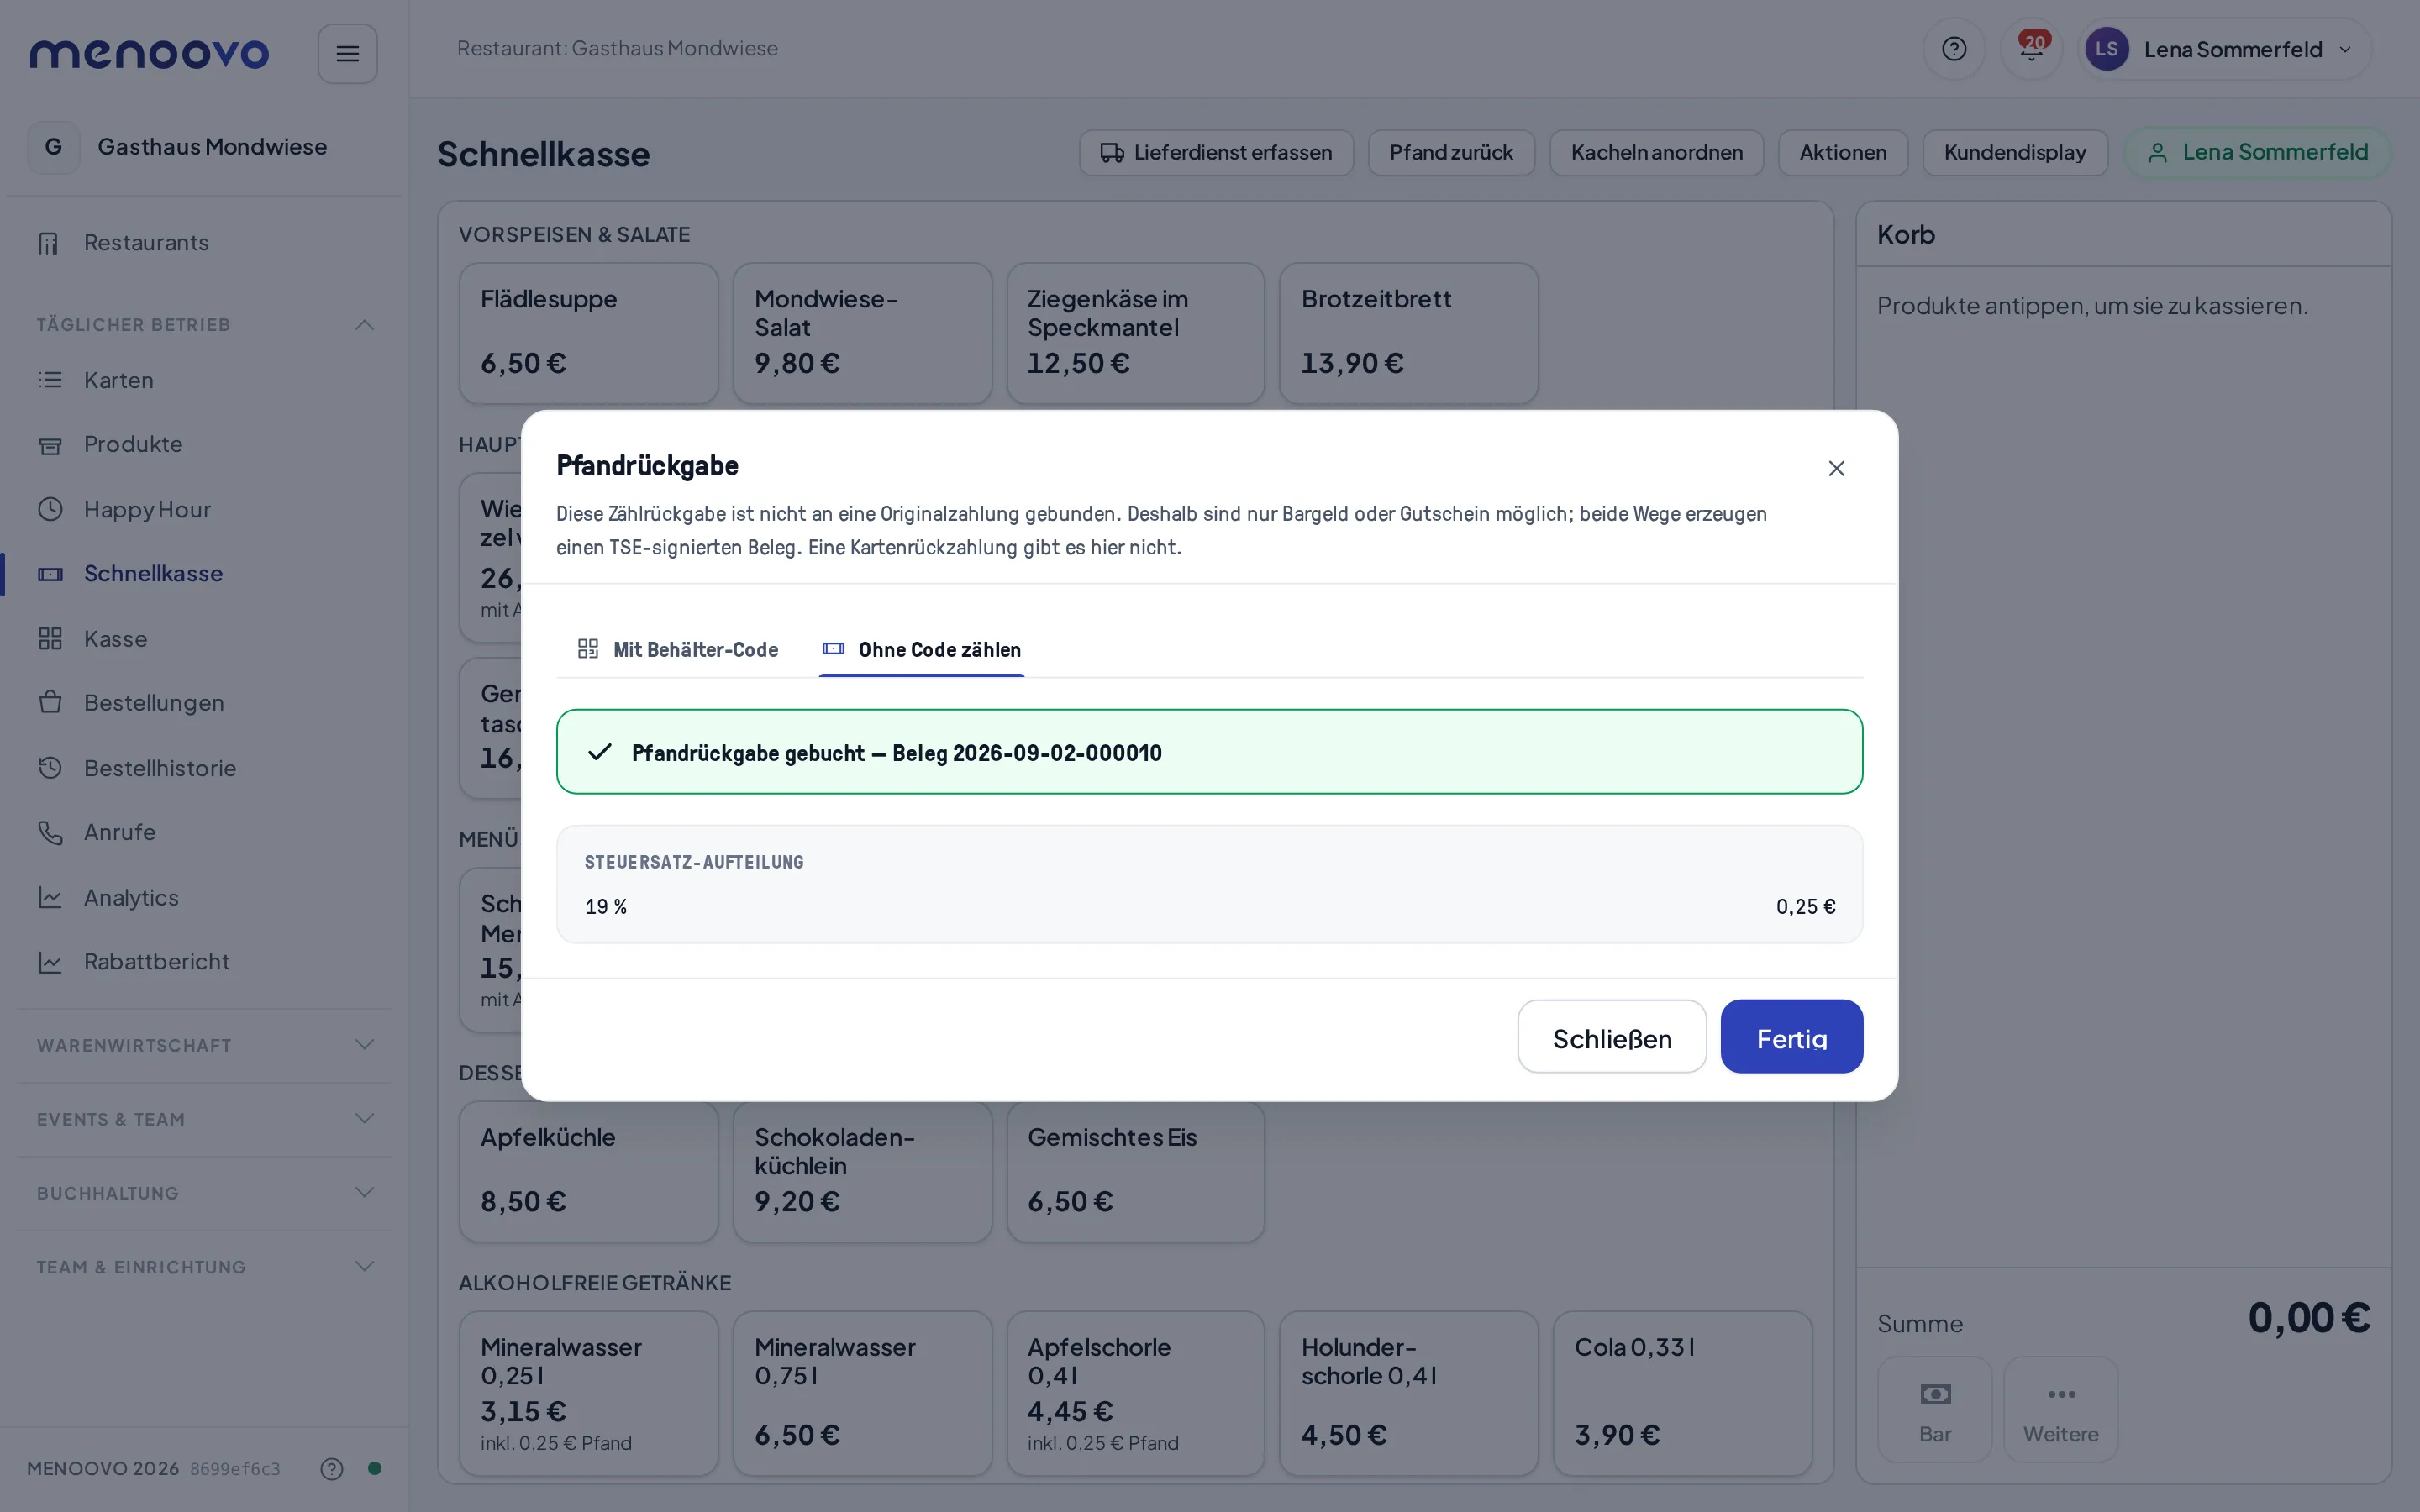This screenshot has height=1512, width=2420.
Task: Close the Pfandrückgabe dialog with X
Action: click(1836, 468)
